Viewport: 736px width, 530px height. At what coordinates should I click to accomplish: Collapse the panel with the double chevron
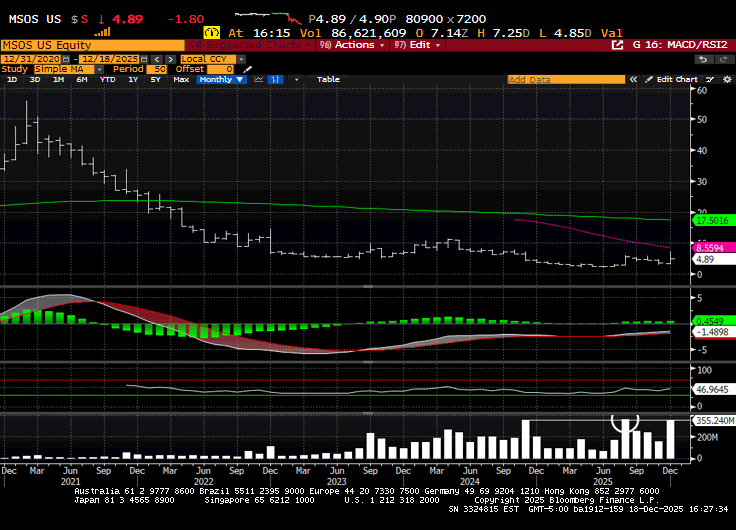[x=633, y=79]
